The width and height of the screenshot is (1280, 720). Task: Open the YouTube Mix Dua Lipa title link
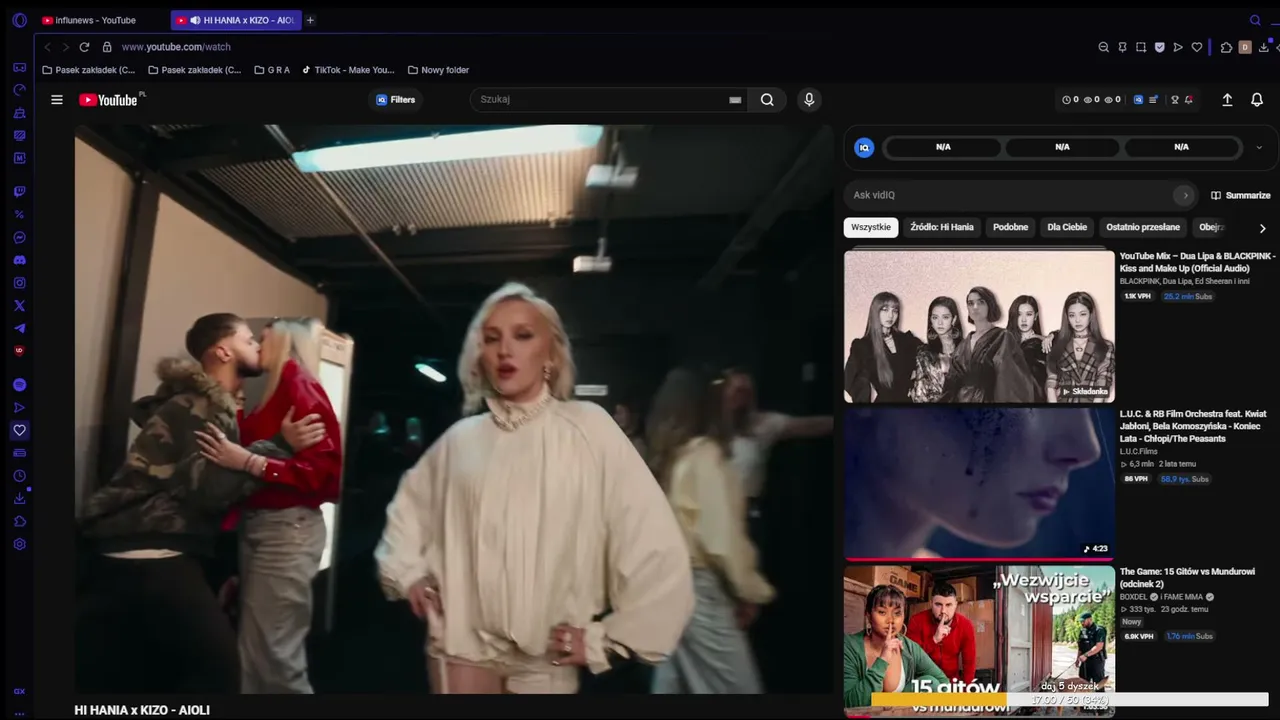pos(1198,262)
